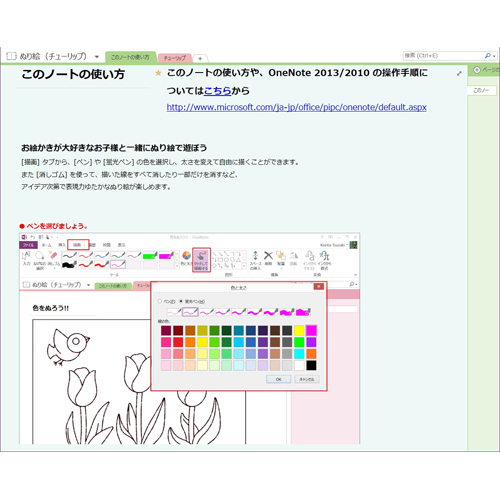
Task: Choose the magenta highlighter in pen gallery
Action: click(x=166, y=256)
